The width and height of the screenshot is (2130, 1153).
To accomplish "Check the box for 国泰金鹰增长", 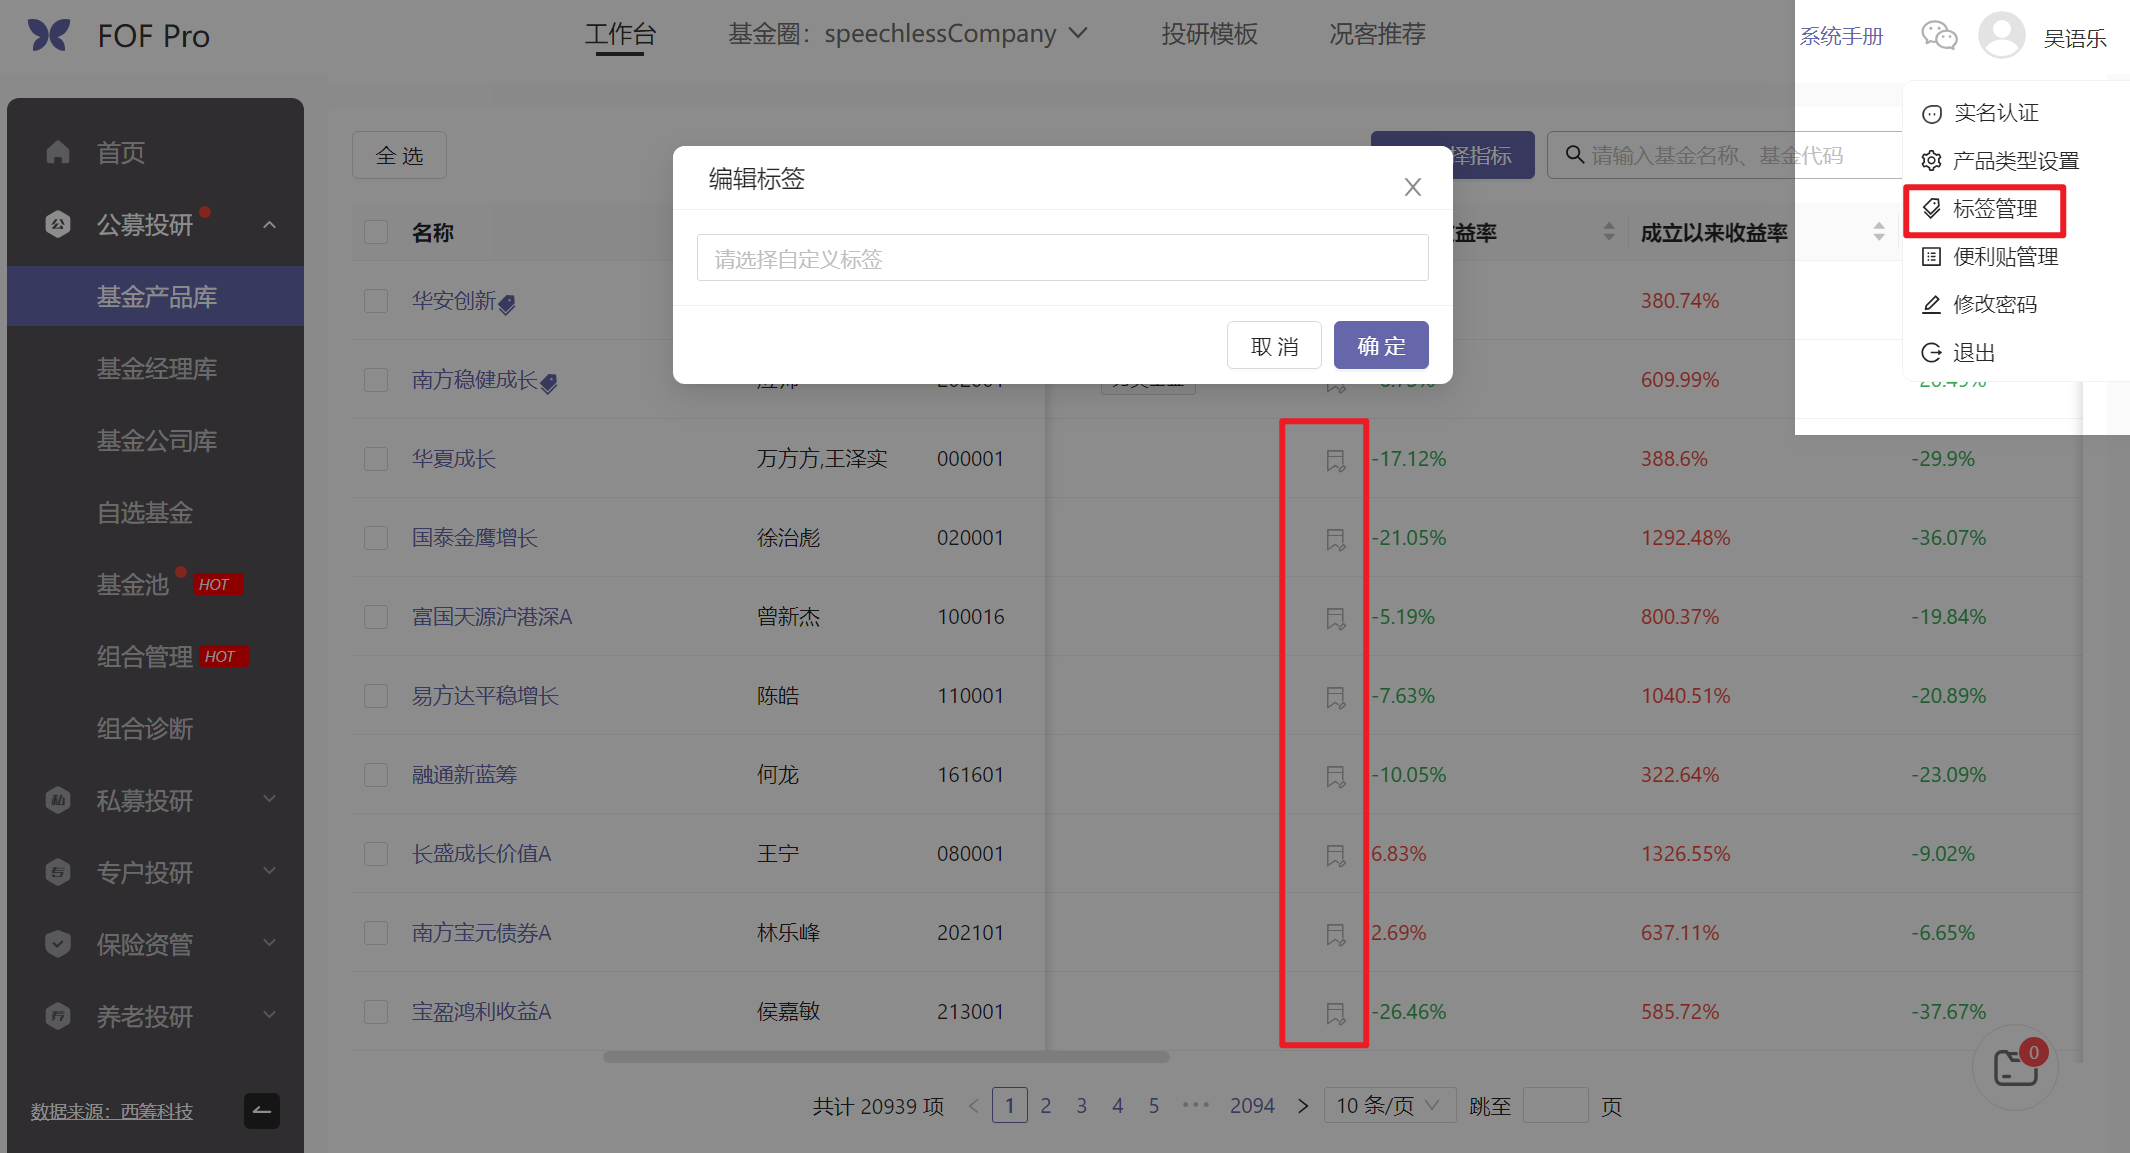I will pyautogui.click(x=376, y=538).
